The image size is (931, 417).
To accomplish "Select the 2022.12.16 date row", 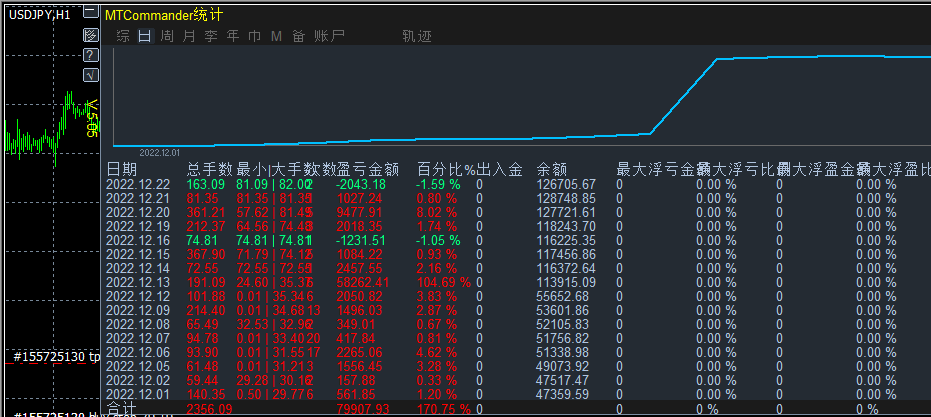I will pyautogui.click(x=138, y=241).
